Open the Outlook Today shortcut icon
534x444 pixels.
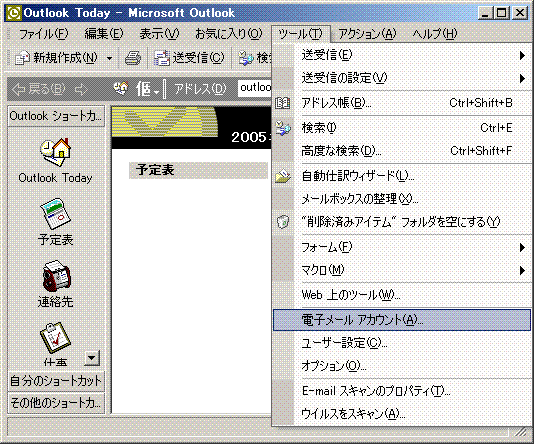(56, 152)
